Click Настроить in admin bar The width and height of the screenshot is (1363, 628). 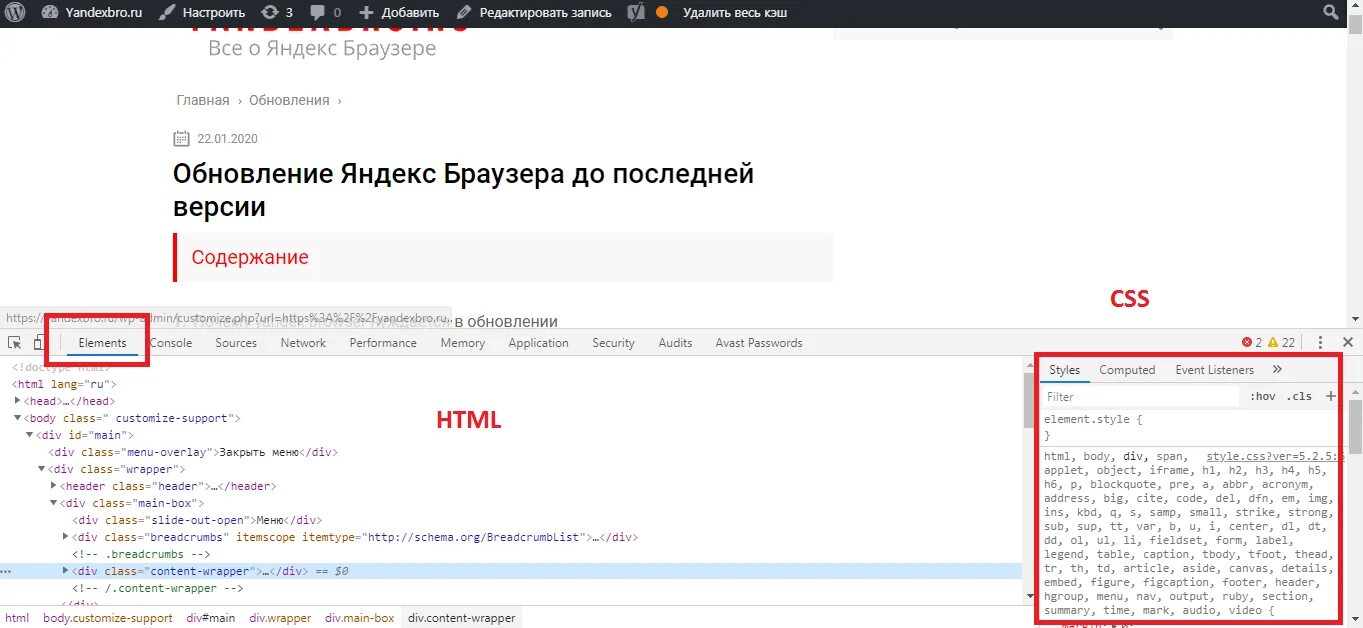pos(202,13)
